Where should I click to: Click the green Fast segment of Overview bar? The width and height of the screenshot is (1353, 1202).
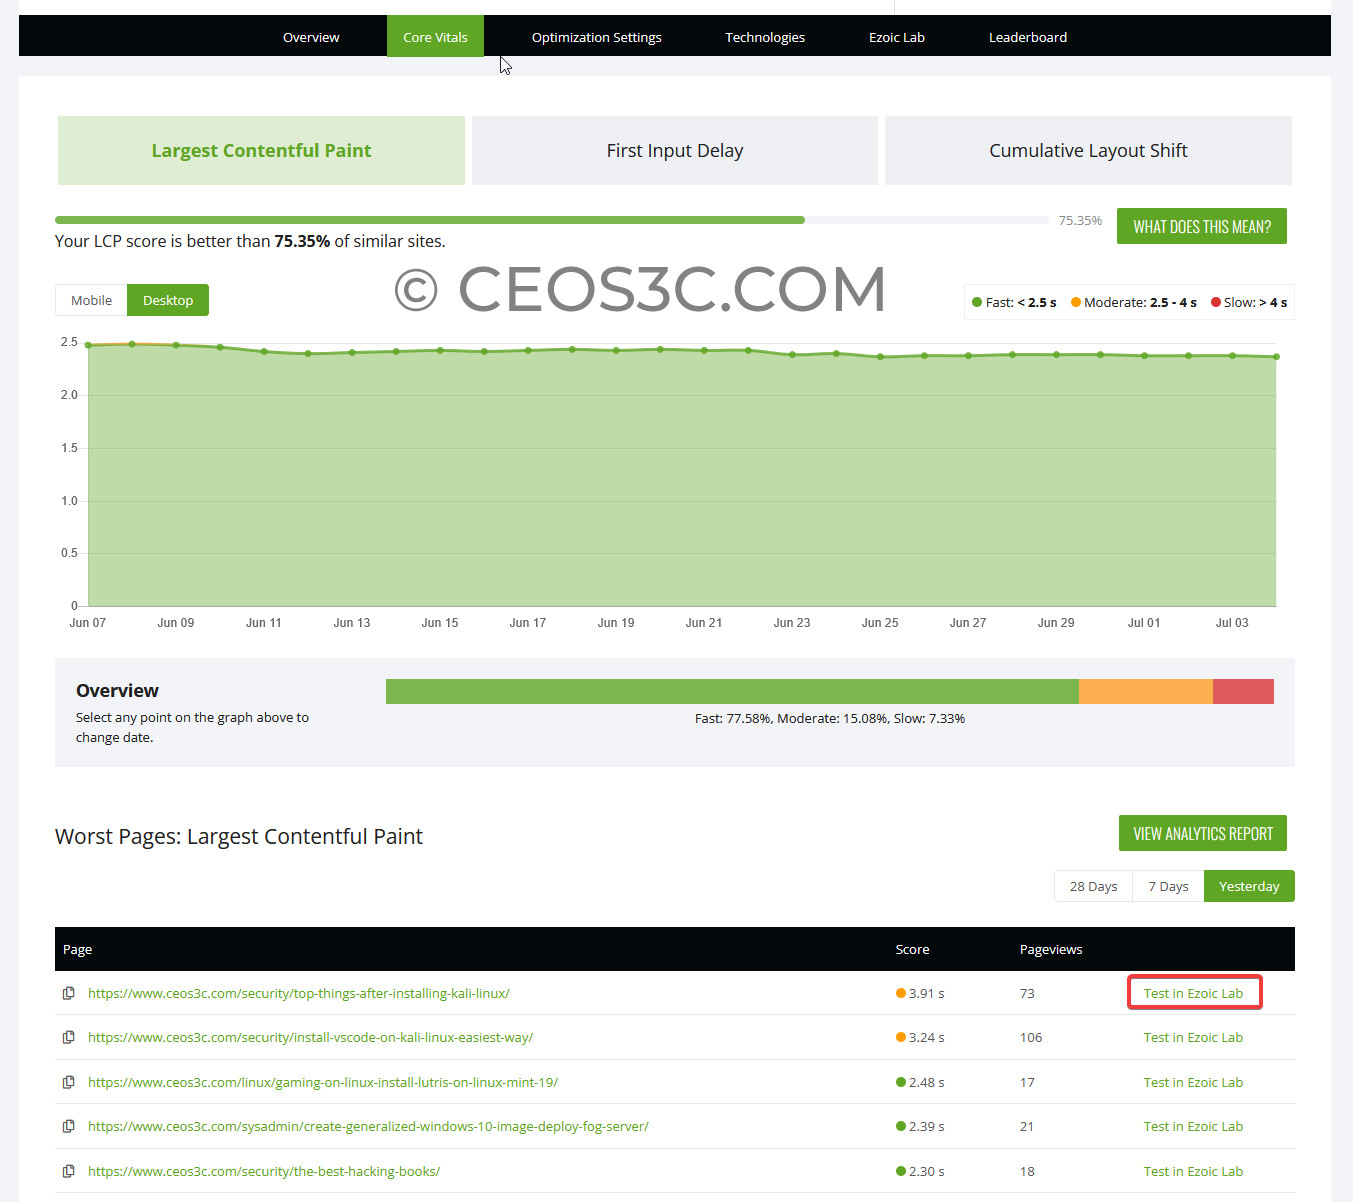pos(732,691)
